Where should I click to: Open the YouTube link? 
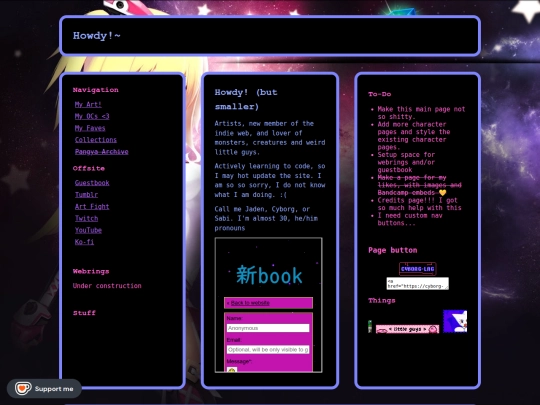pyautogui.click(x=88, y=230)
